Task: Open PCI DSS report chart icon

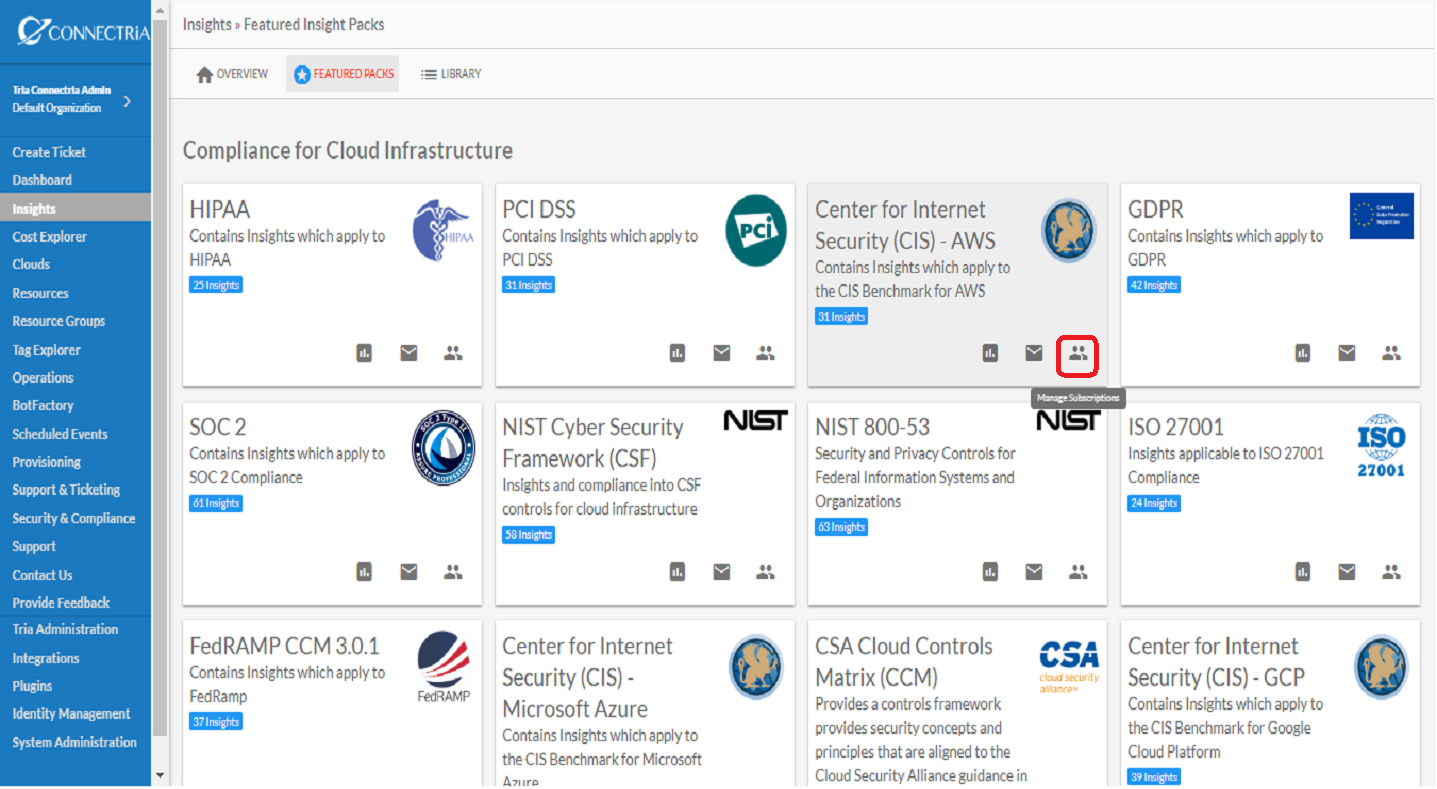Action: tap(678, 352)
